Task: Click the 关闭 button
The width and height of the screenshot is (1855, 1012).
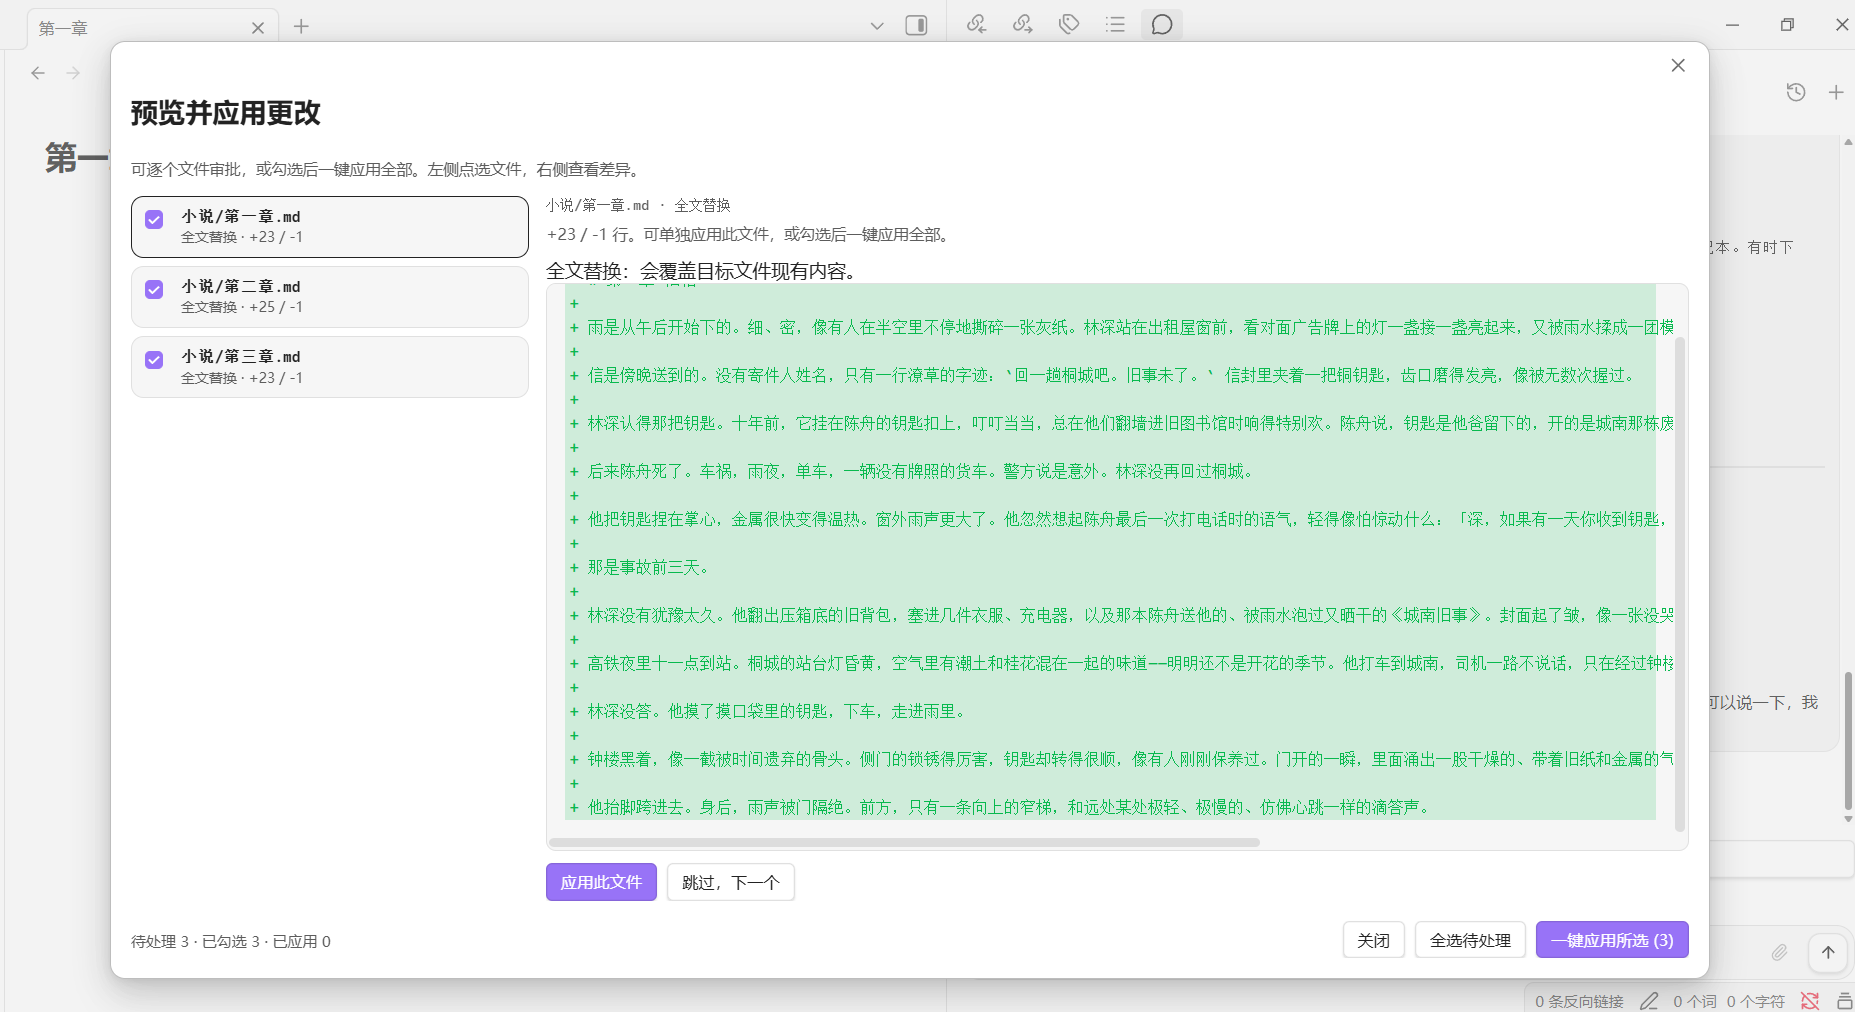Action: [x=1373, y=940]
